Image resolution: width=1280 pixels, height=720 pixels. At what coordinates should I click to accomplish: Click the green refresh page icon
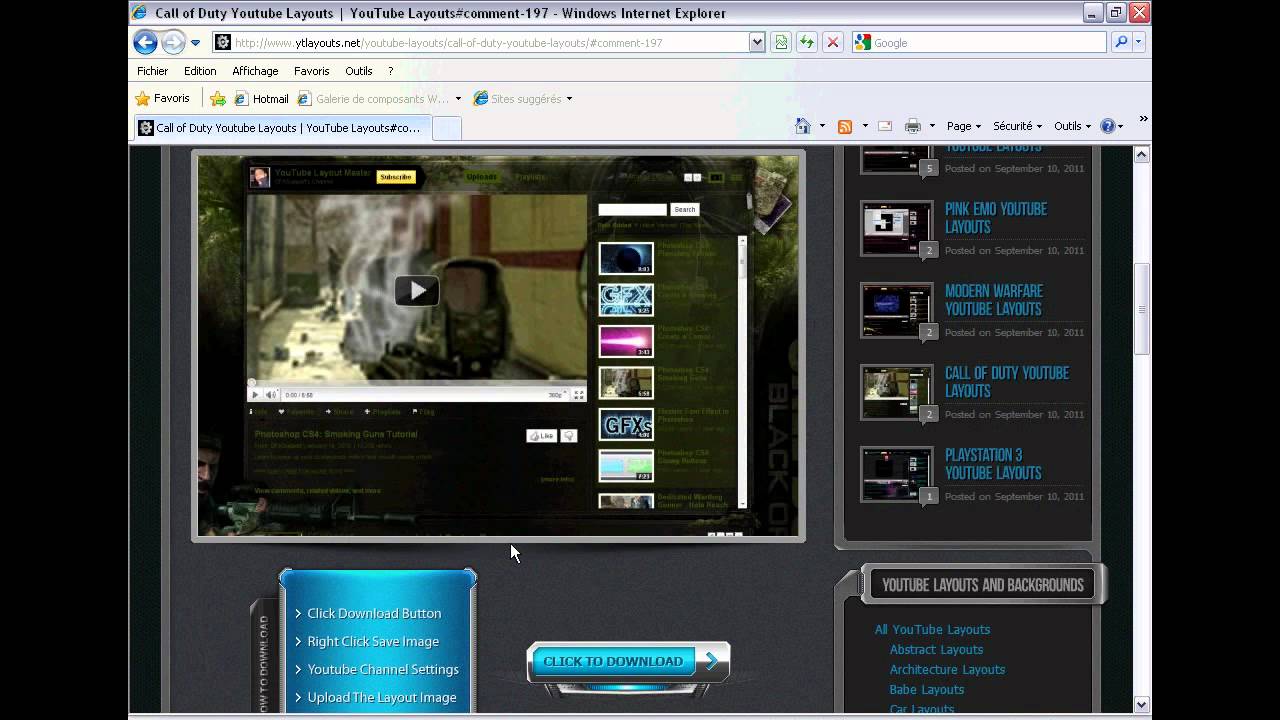[806, 43]
